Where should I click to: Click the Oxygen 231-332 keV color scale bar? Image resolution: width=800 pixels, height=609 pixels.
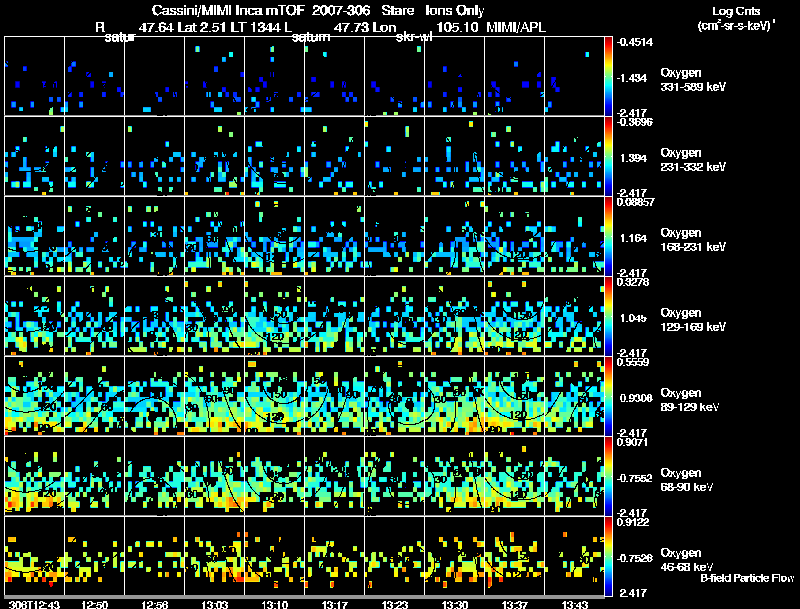(x=608, y=156)
